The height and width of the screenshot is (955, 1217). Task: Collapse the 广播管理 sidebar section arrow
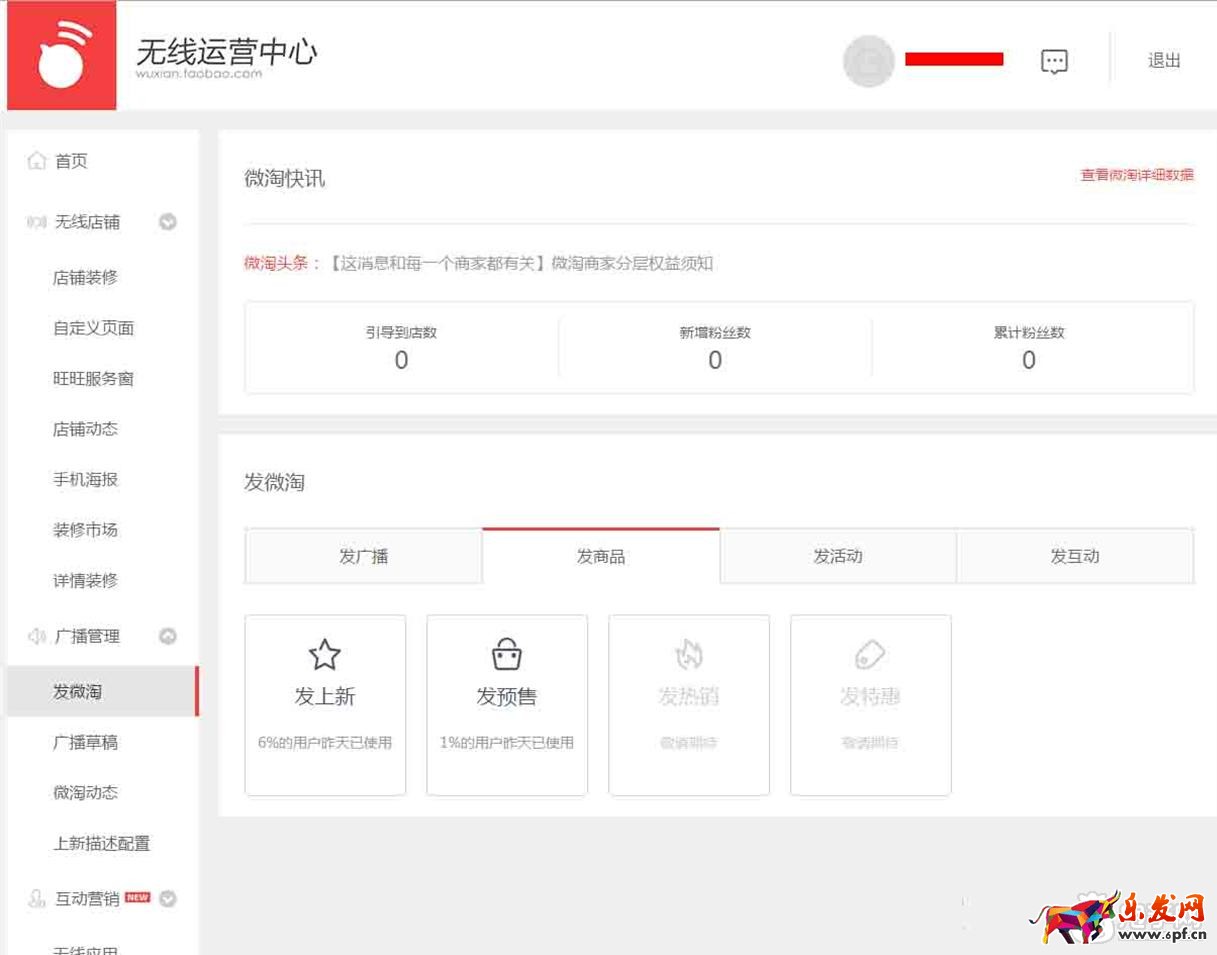click(x=168, y=636)
